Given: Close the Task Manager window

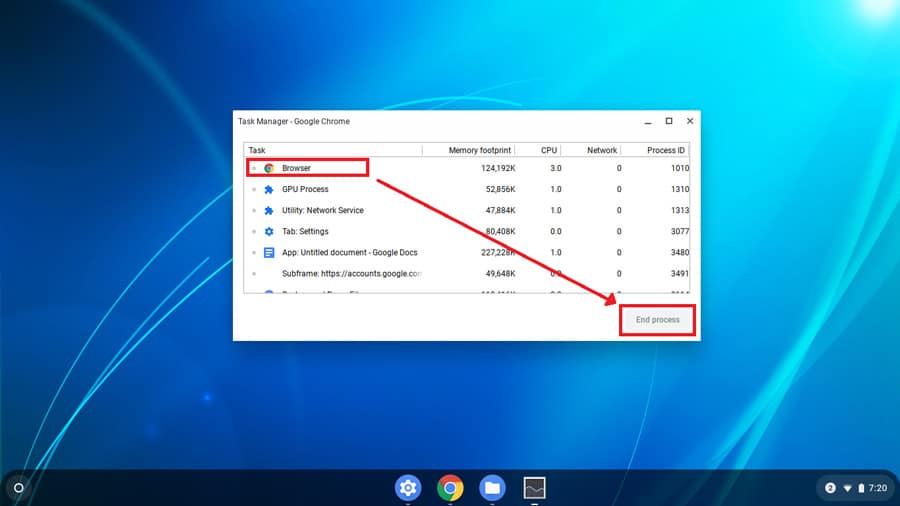Looking at the screenshot, I should click(690, 121).
